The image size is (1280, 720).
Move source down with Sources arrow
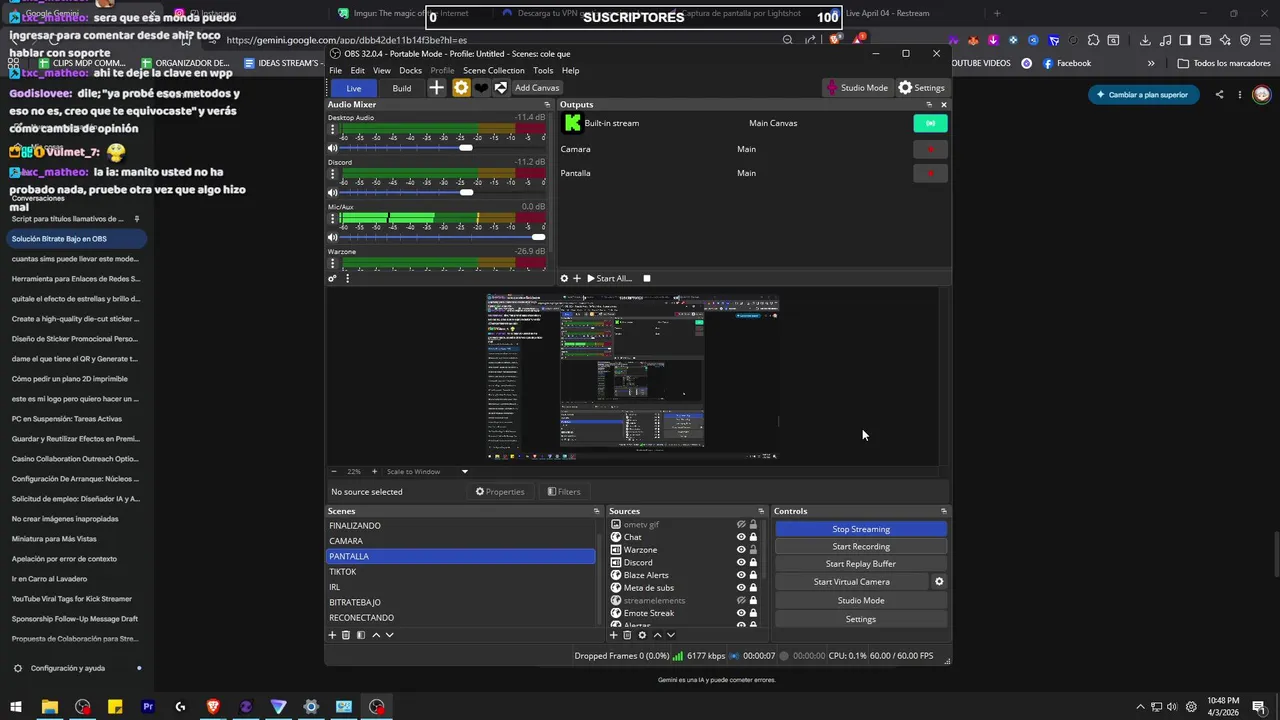coord(670,635)
